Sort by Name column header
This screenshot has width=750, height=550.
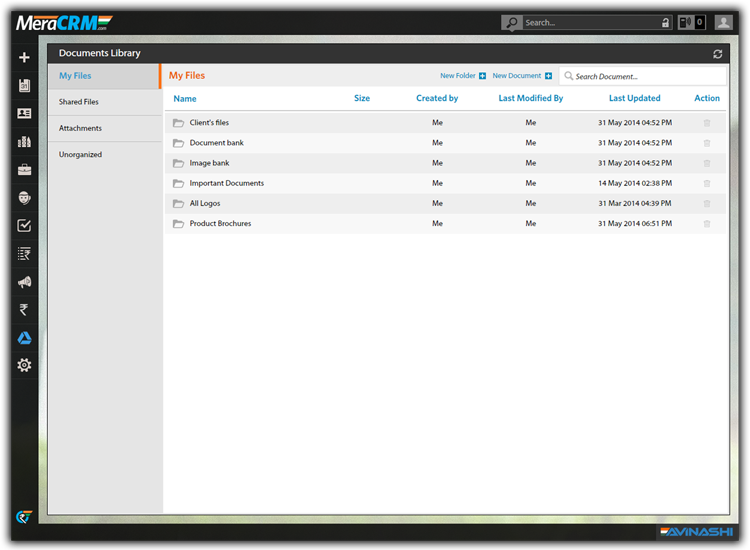click(x=185, y=99)
